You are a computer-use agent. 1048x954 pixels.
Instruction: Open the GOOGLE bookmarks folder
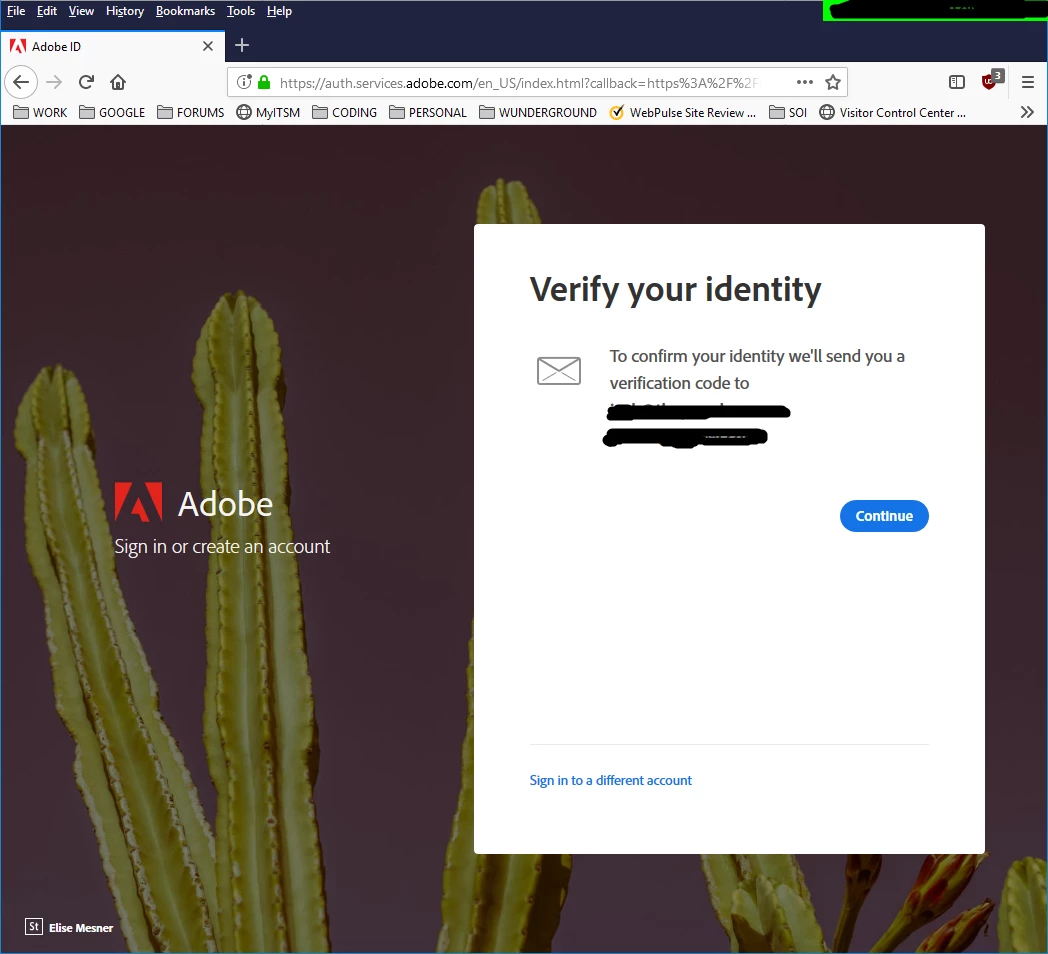pos(112,112)
